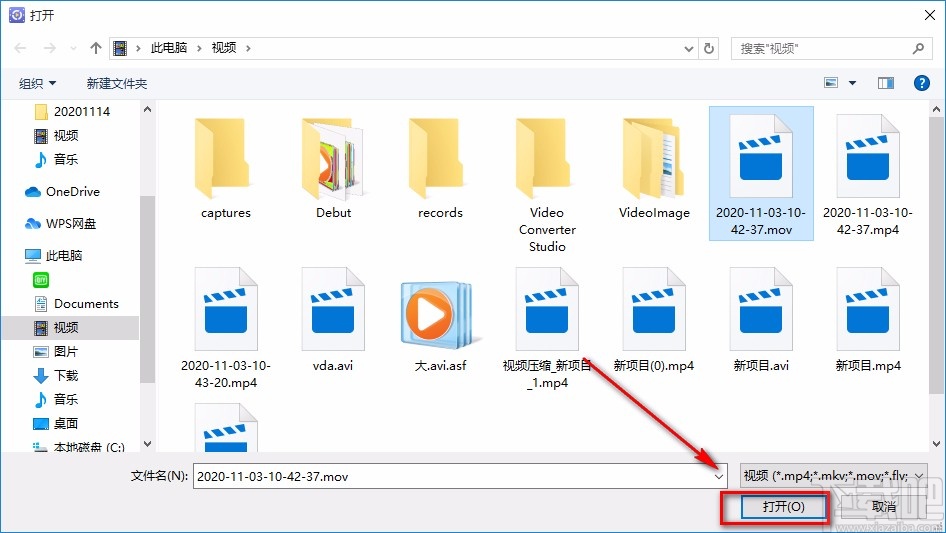Open WPS网盘 in the navigation pane
Image resolution: width=946 pixels, height=533 pixels.
pos(60,224)
